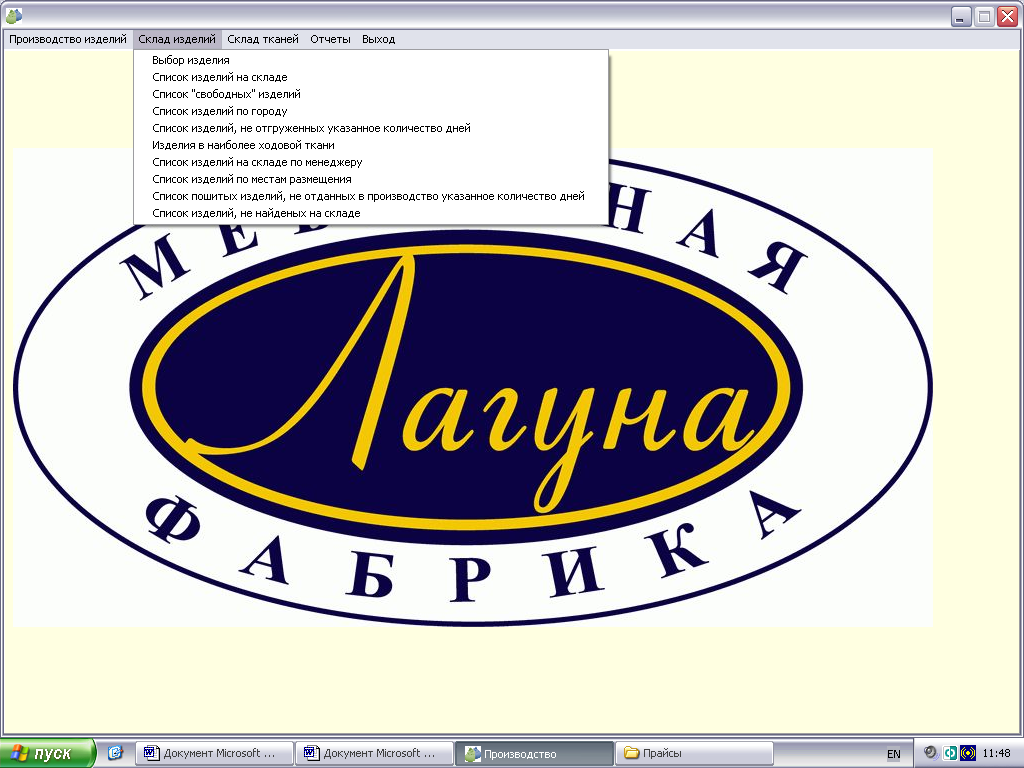This screenshot has width=1024, height=768.
Task: Open the пуск Start button
Action: pos(48,753)
